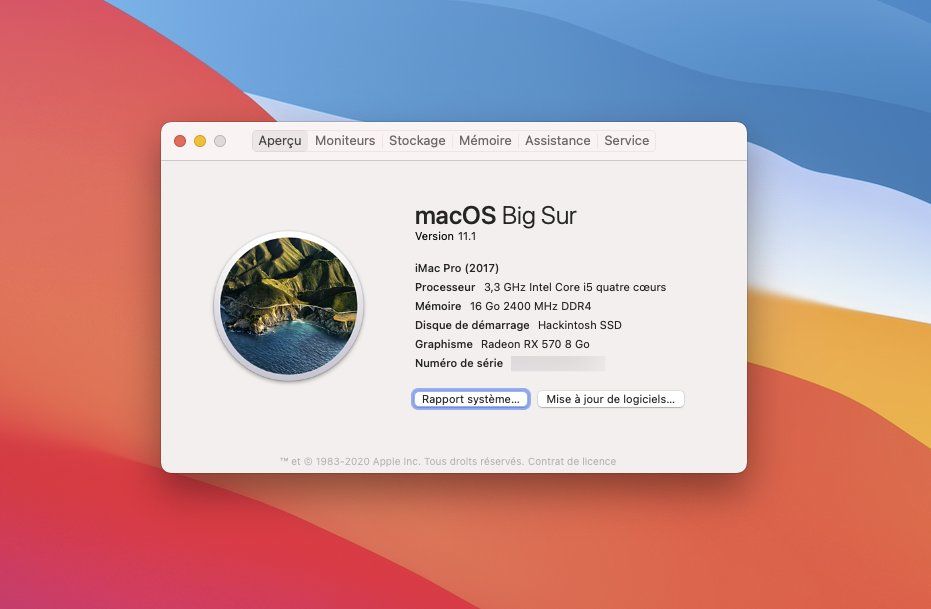Viewport: 931px width, 609px height.
Task: Switch to the Aperçu tab
Action: point(280,141)
